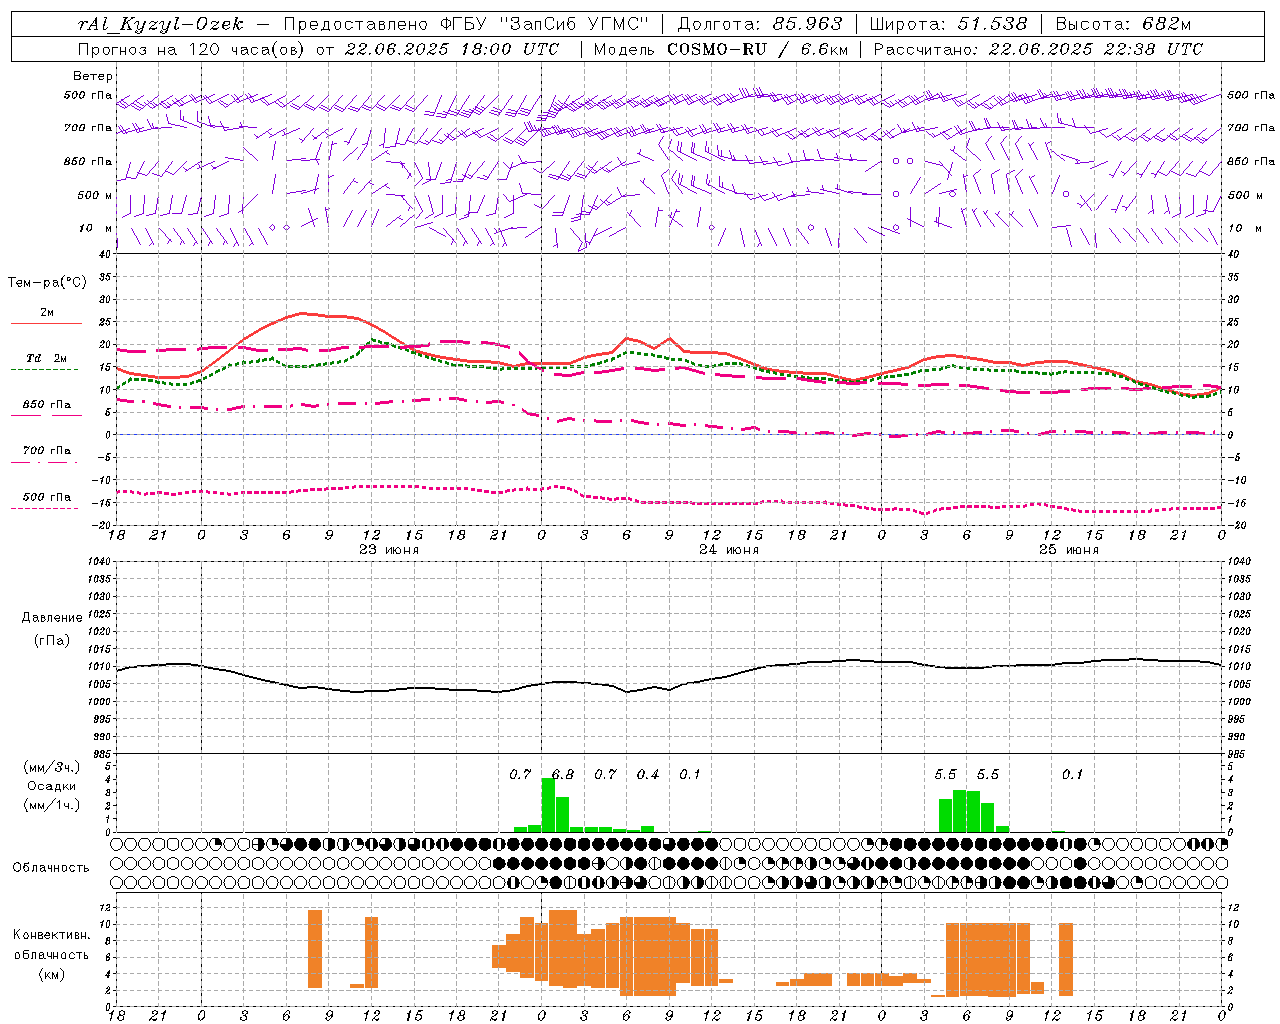
Task: Click the model name COSMO-RU / 6.6км
Action: coord(757,49)
